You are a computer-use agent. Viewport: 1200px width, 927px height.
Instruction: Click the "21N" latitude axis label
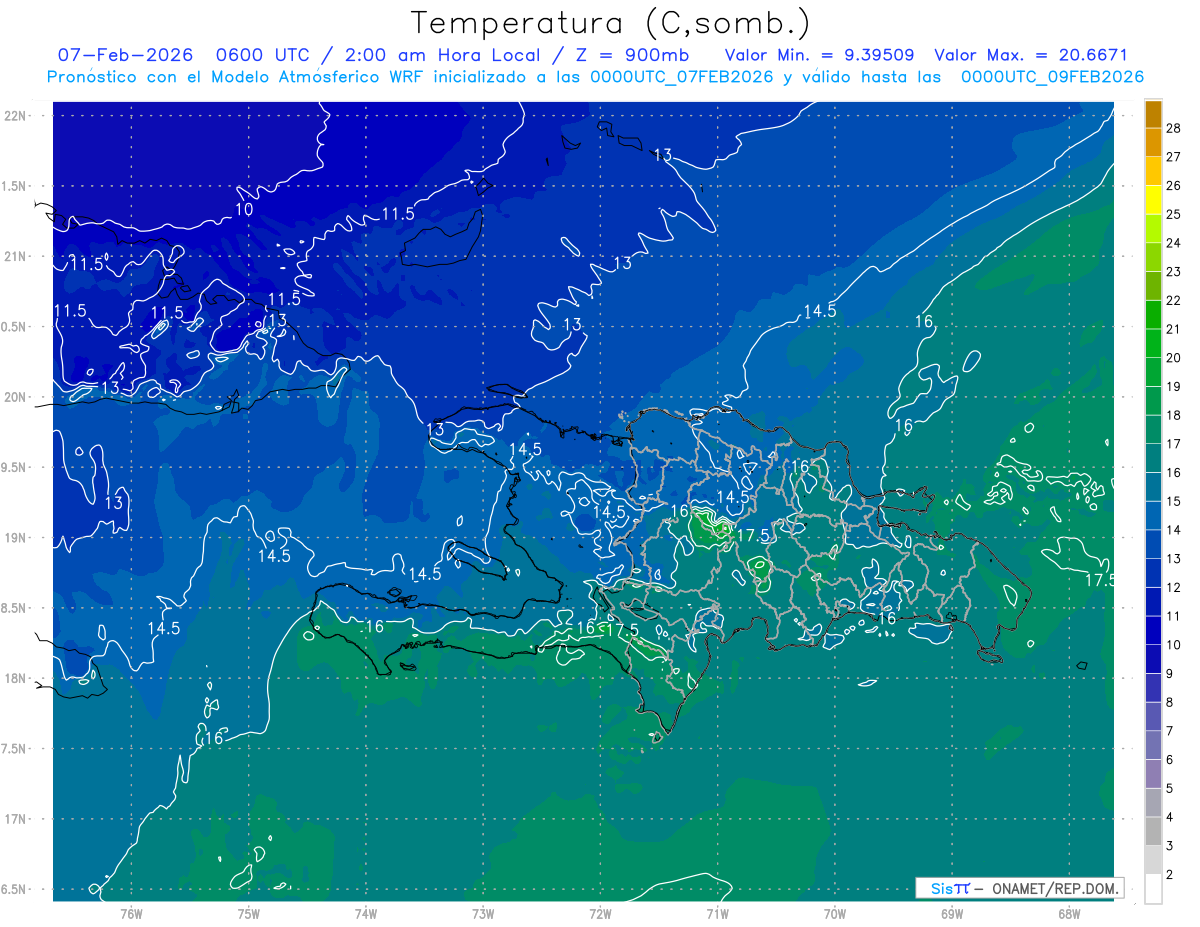click(x=15, y=256)
